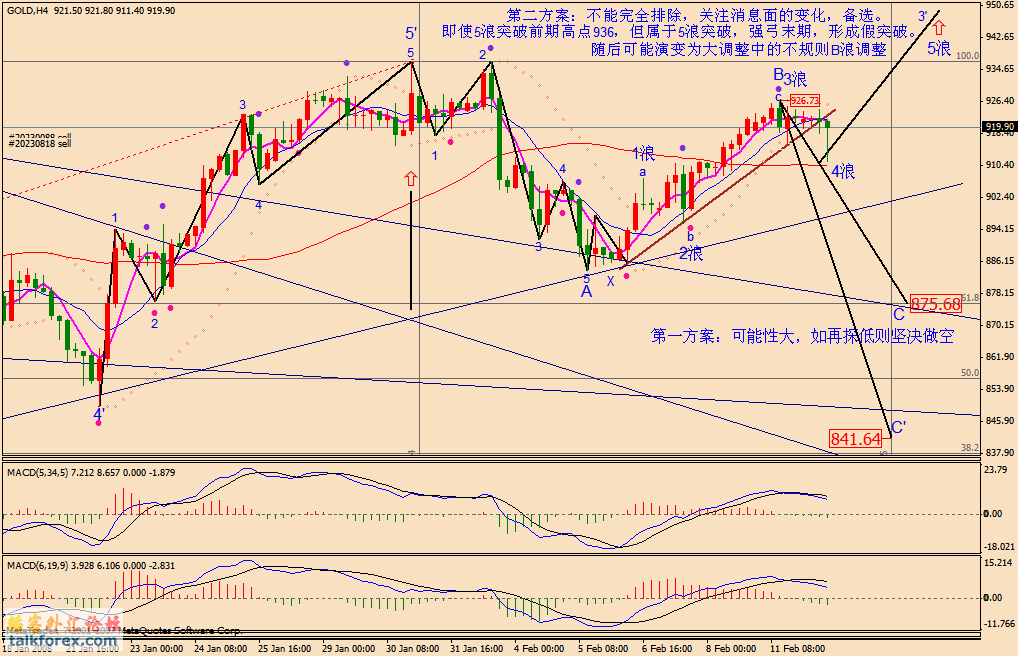The image size is (1018, 656).
Task: Select the 841.64 target price box
Action: click(855, 438)
